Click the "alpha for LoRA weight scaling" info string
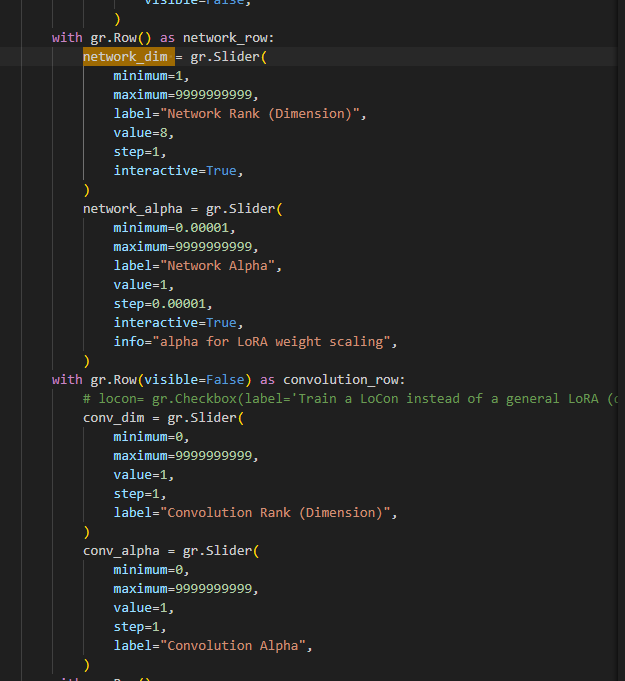625x681 pixels. point(271,342)
